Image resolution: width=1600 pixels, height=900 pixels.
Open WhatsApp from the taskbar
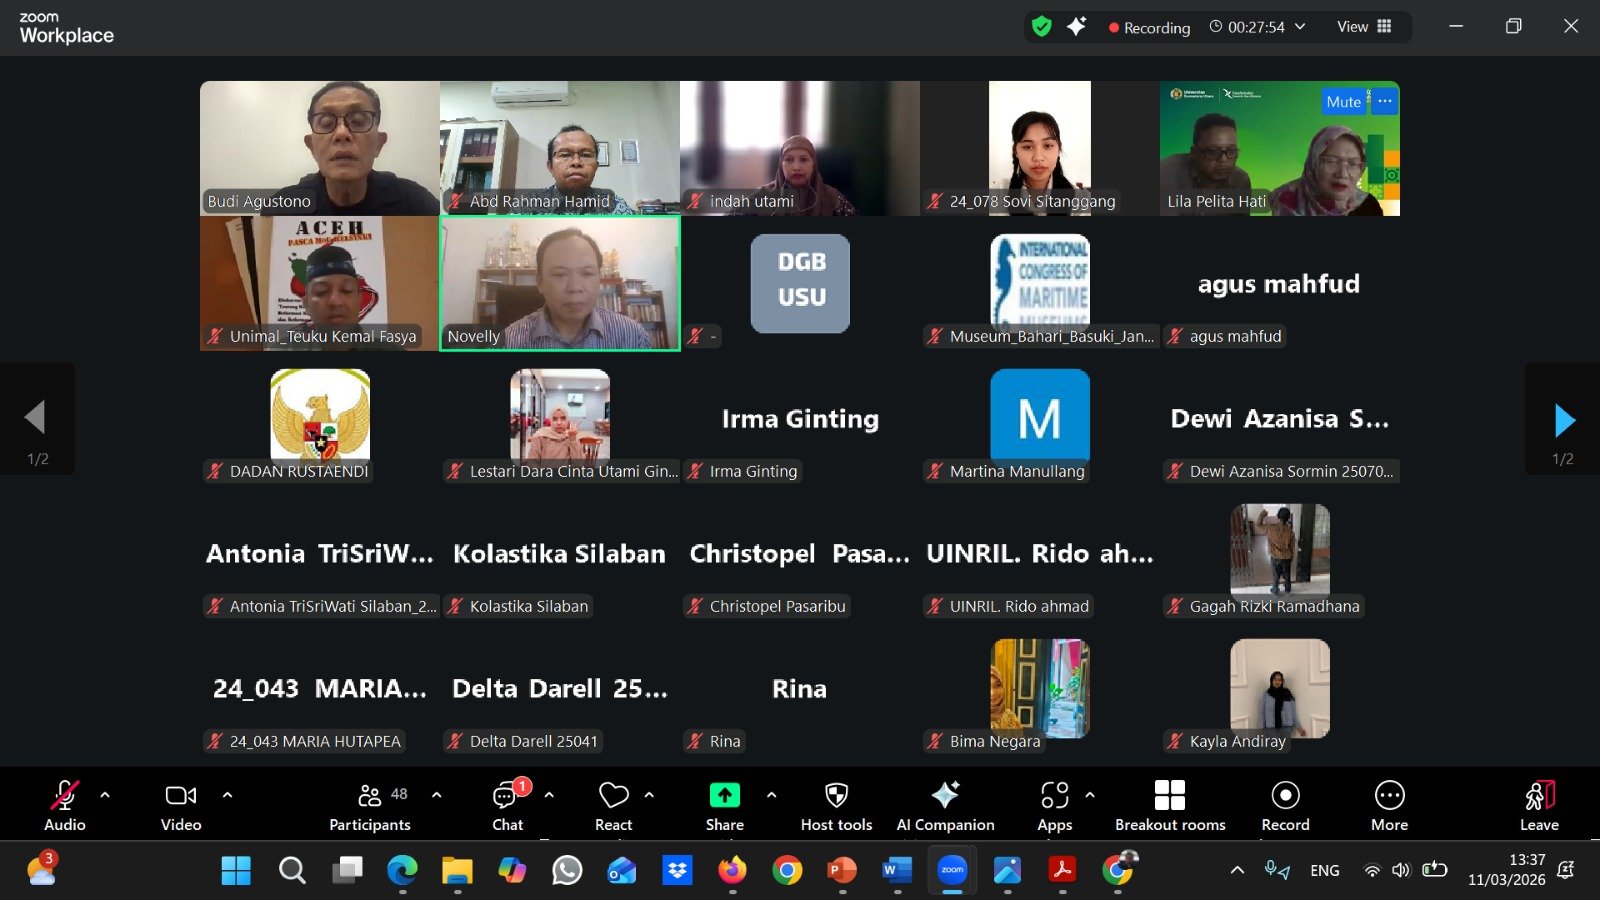(567, 871)
